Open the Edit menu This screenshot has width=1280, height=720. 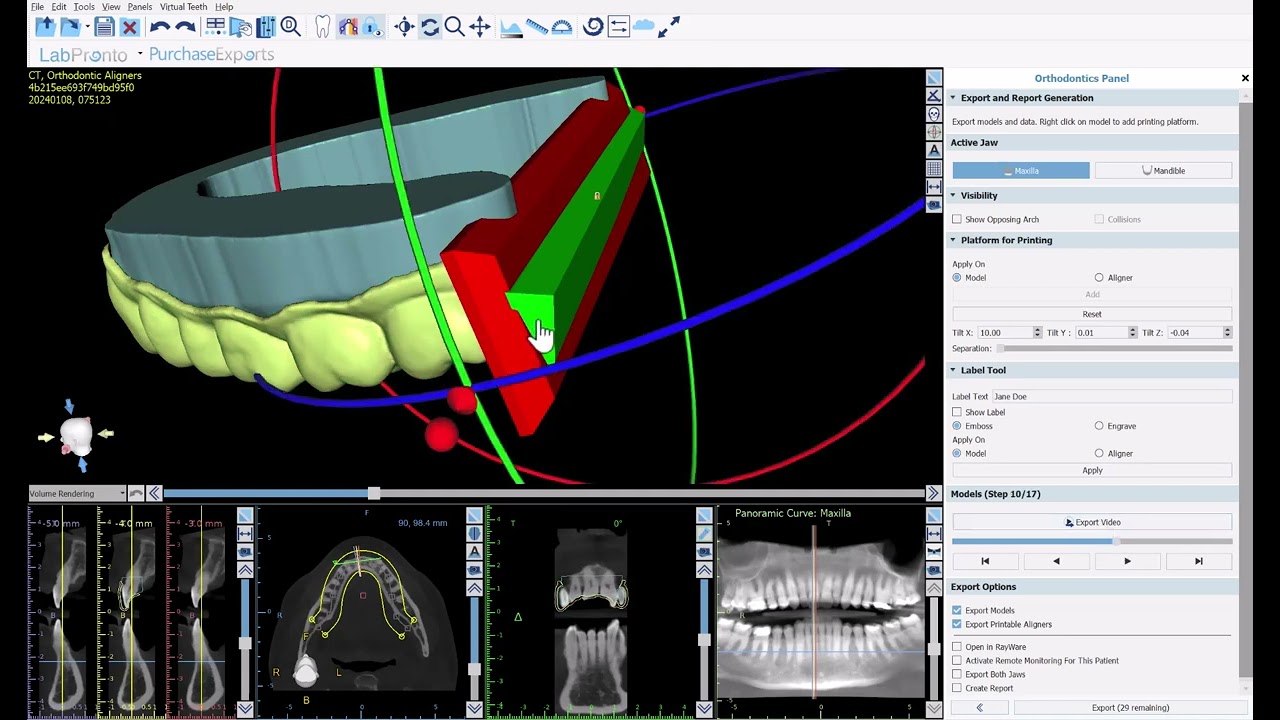[x=59, y=7]
